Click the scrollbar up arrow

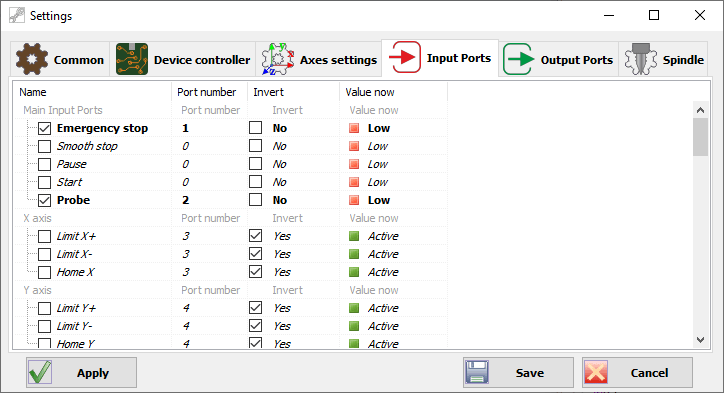point(700,110)
